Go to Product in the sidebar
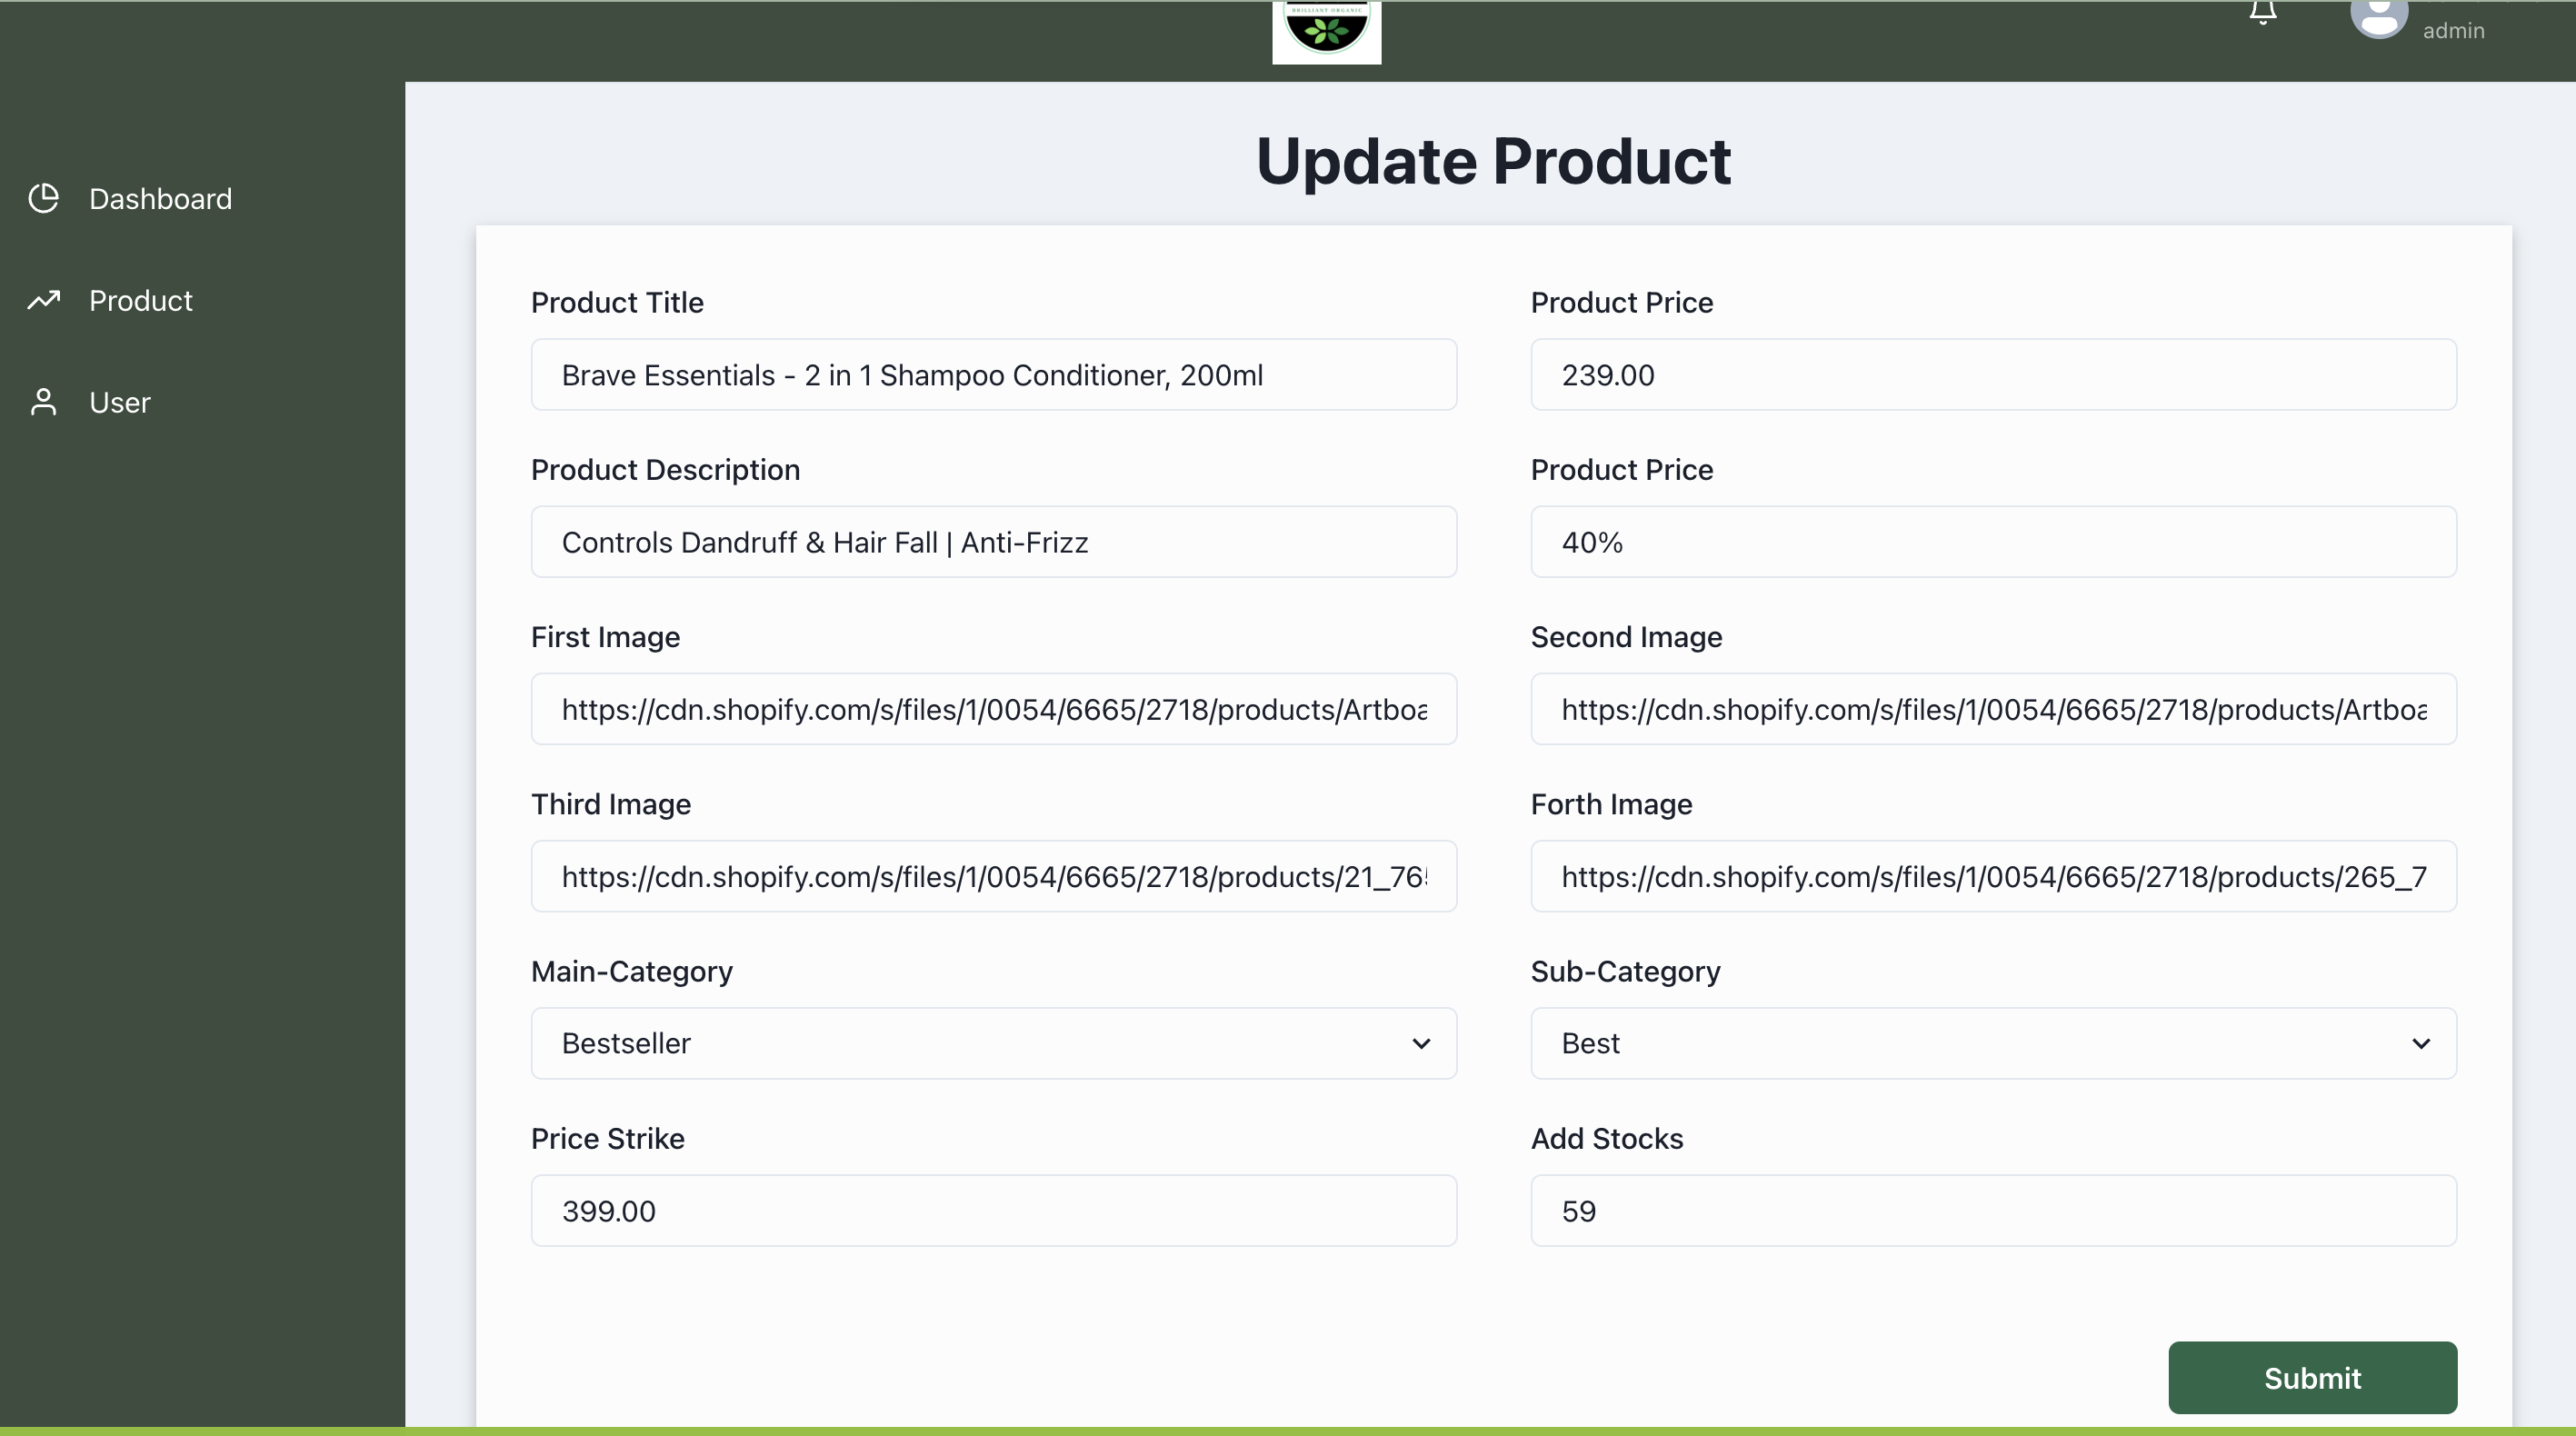The image size is (2576, 1436). [141, 300]
